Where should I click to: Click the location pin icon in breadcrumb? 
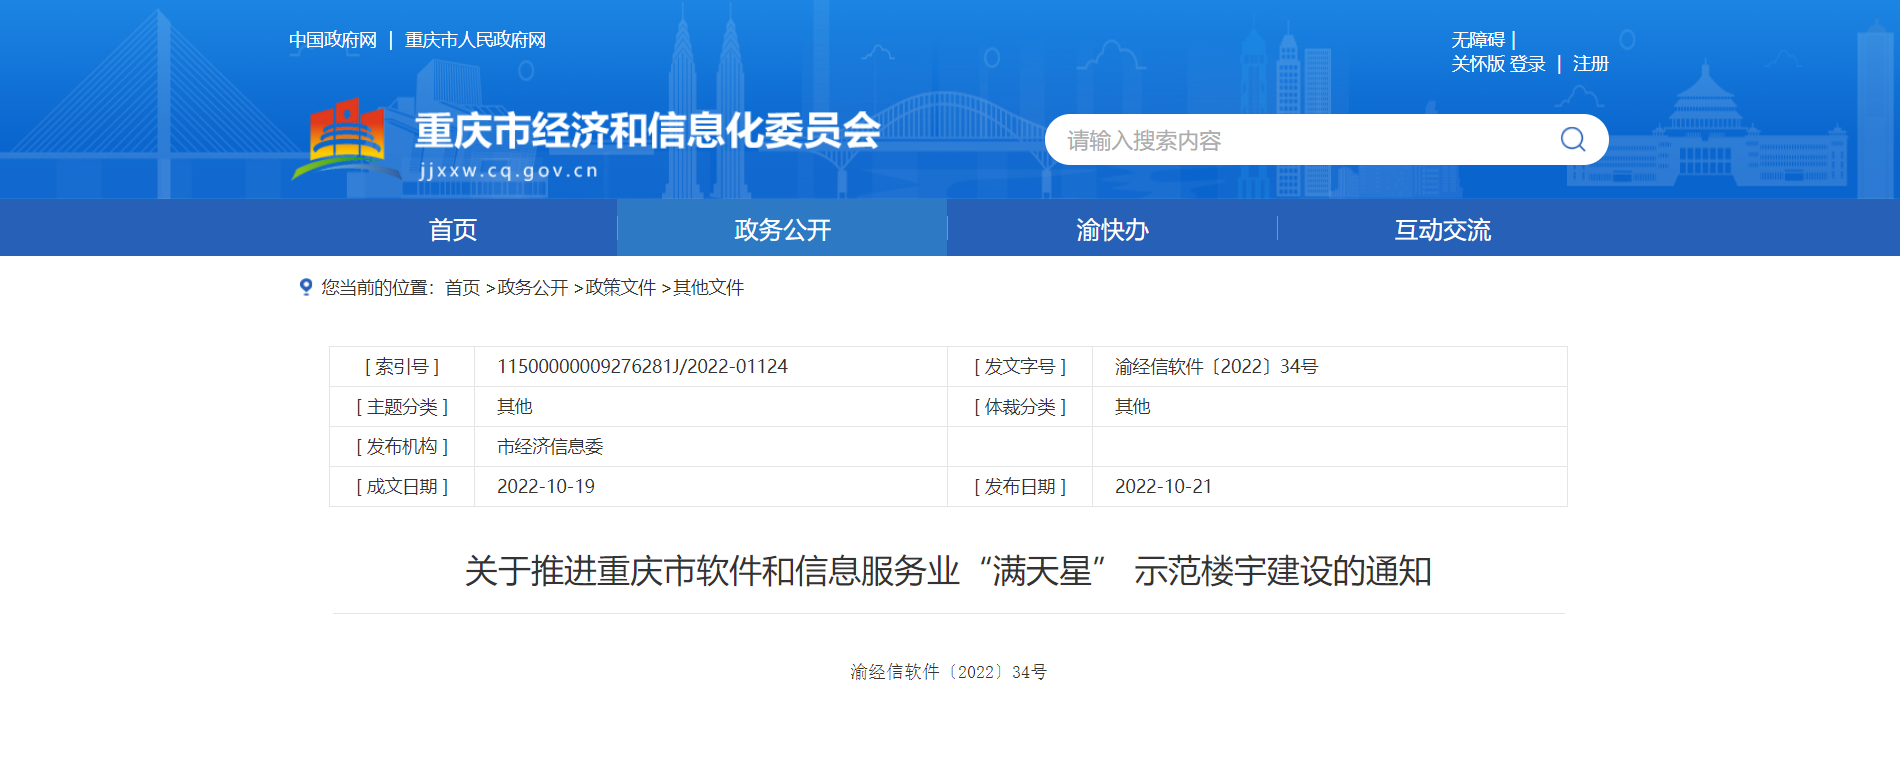(x=306, y=287)
